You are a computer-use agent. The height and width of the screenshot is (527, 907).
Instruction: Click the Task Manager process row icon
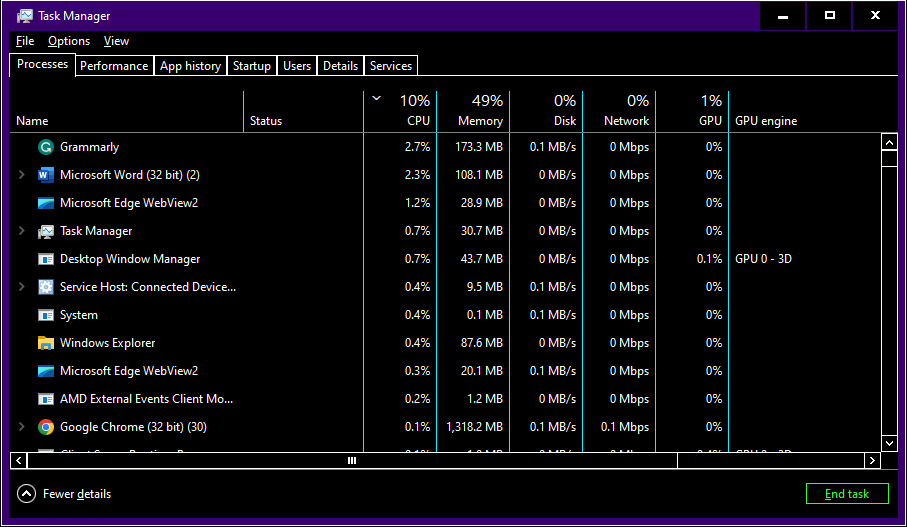pos(46,231)
